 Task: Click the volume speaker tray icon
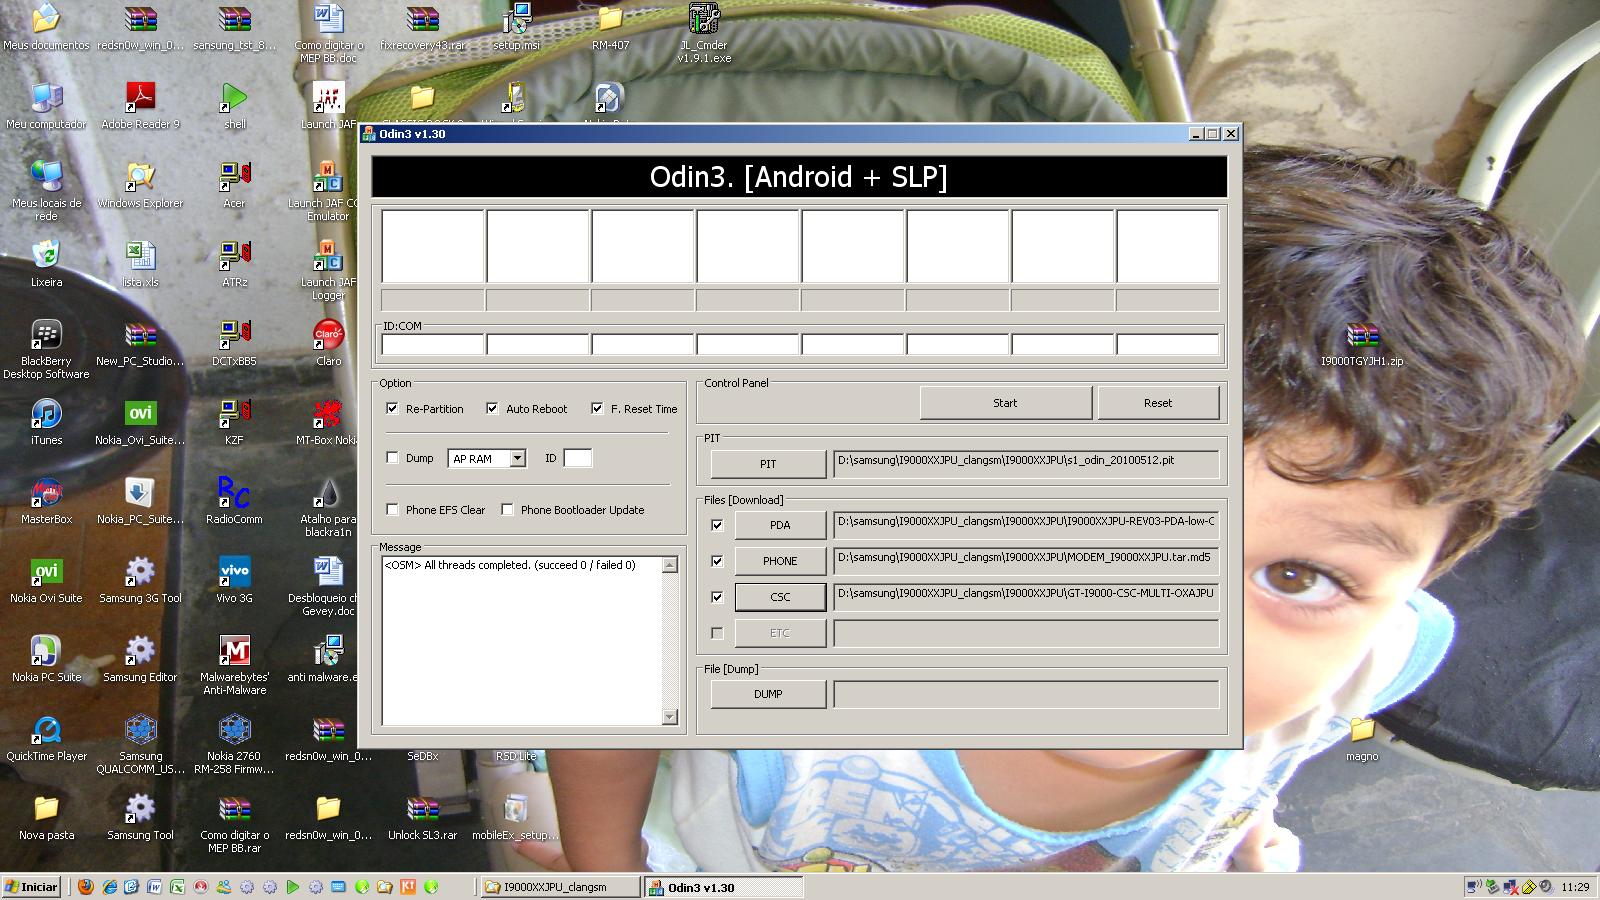tap(1546, 887)
